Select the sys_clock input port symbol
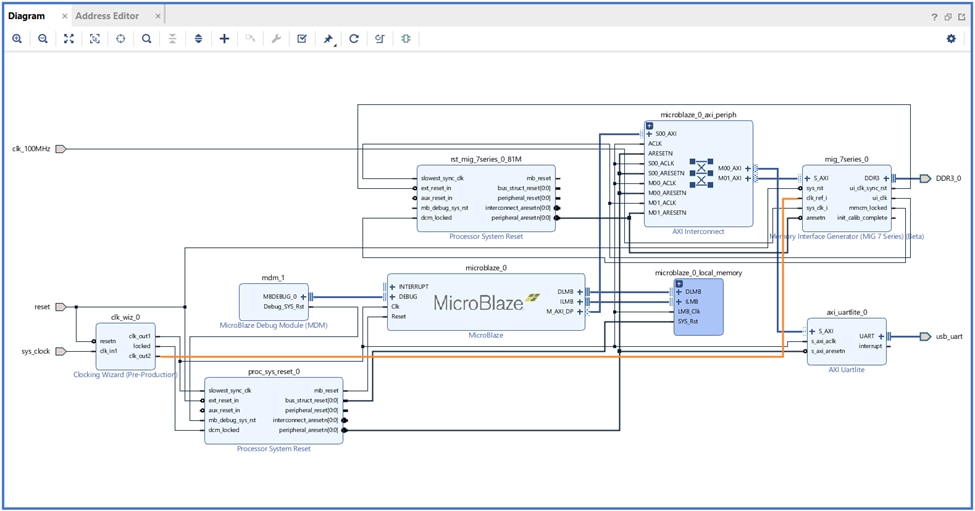The height and width of the screenshot is (511, 975). [61, 351]
